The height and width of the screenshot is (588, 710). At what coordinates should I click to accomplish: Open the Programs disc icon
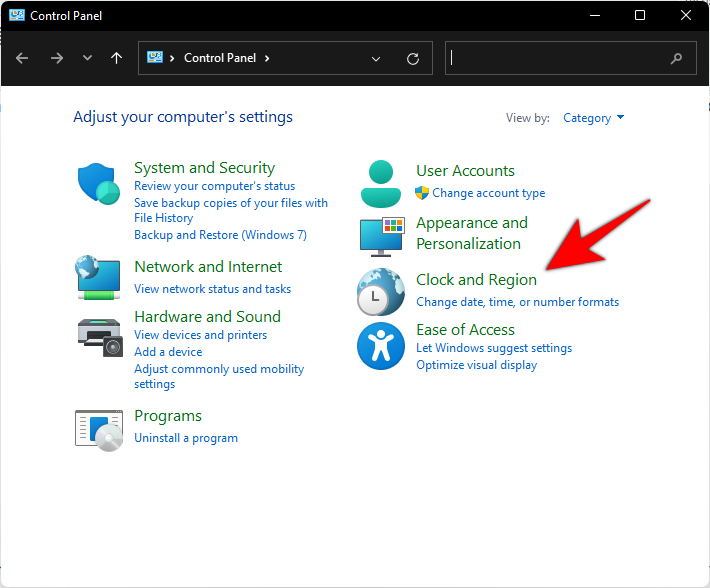point(98,427)
